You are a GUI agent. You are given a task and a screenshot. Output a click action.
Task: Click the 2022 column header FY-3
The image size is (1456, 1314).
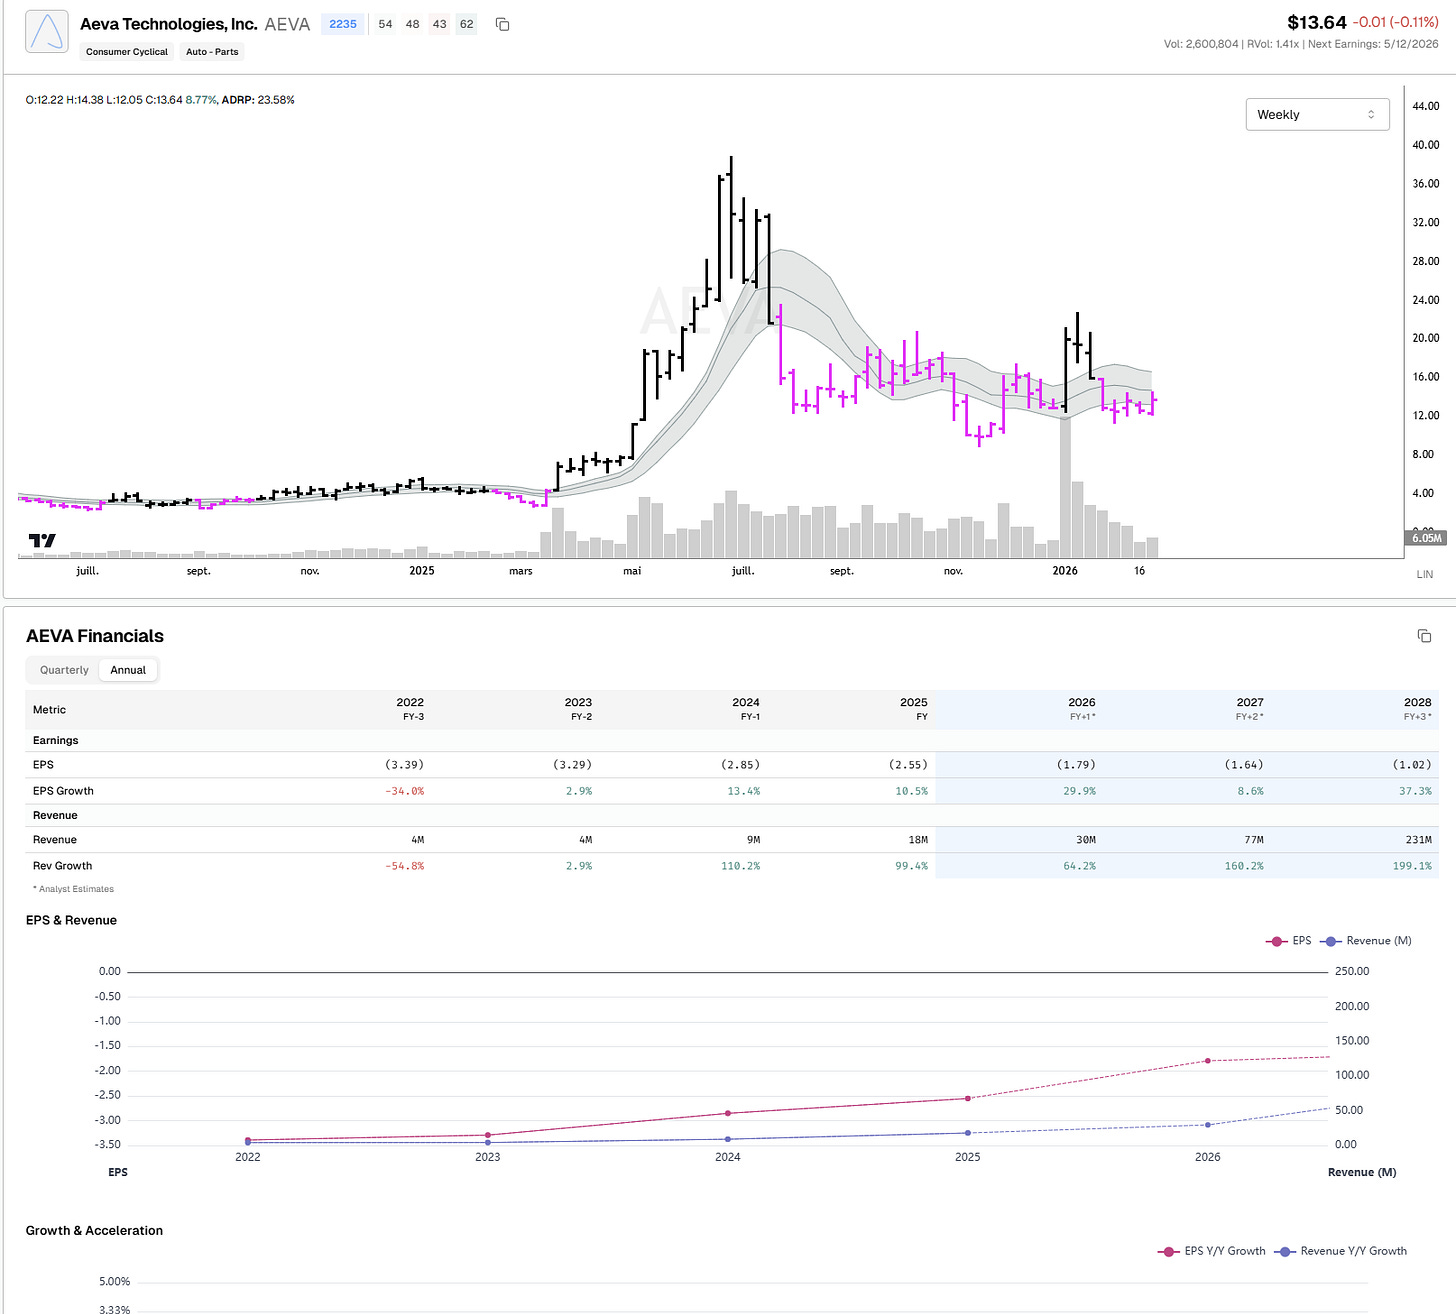click(410, 709)
